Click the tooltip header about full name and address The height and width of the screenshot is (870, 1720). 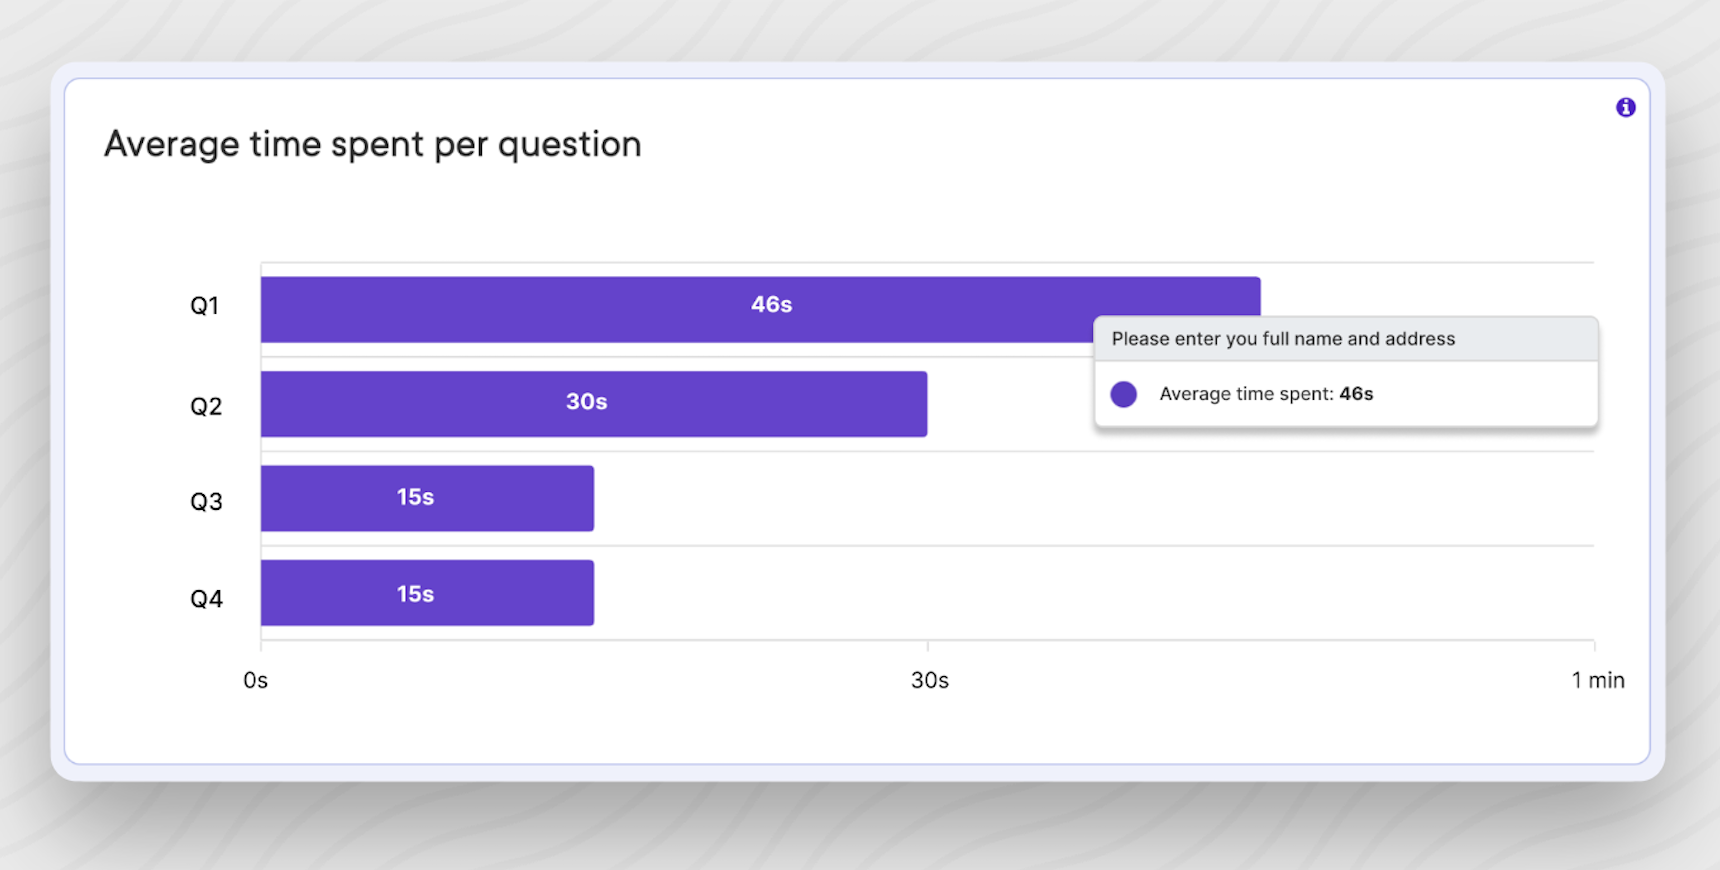(x=1283, y=339)
